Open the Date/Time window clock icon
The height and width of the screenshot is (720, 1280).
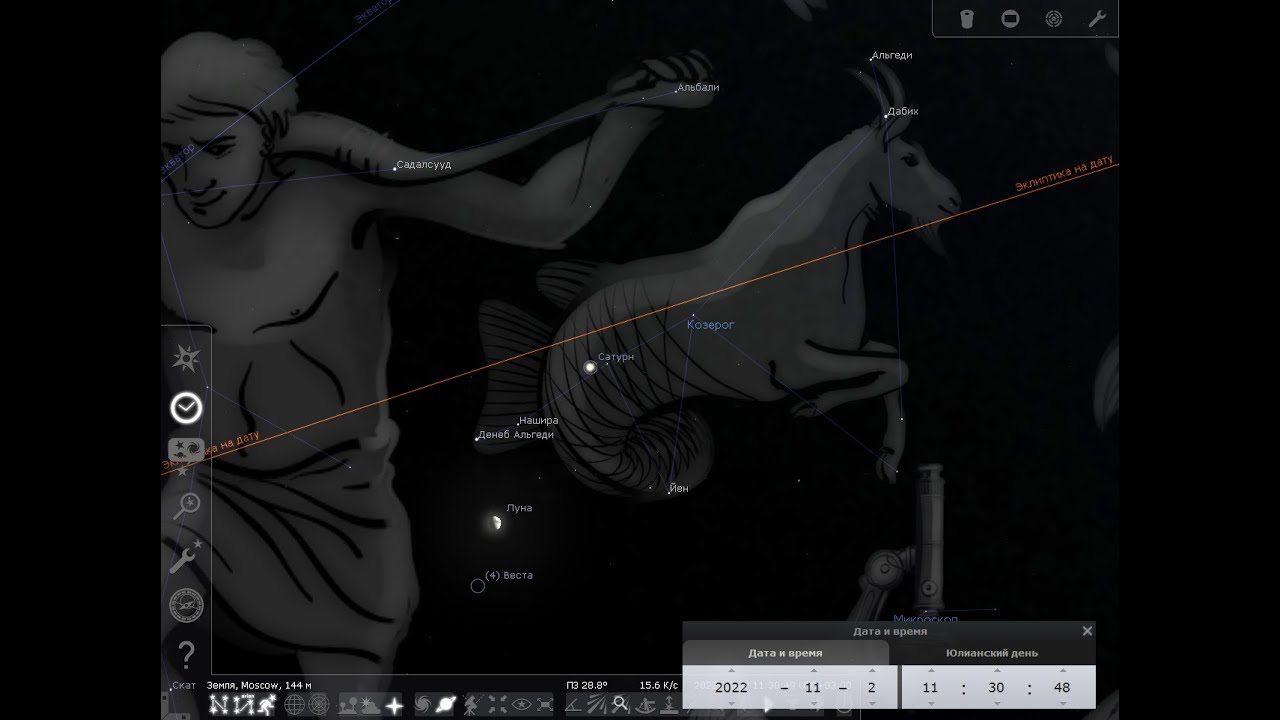click(x=186, y=408)
